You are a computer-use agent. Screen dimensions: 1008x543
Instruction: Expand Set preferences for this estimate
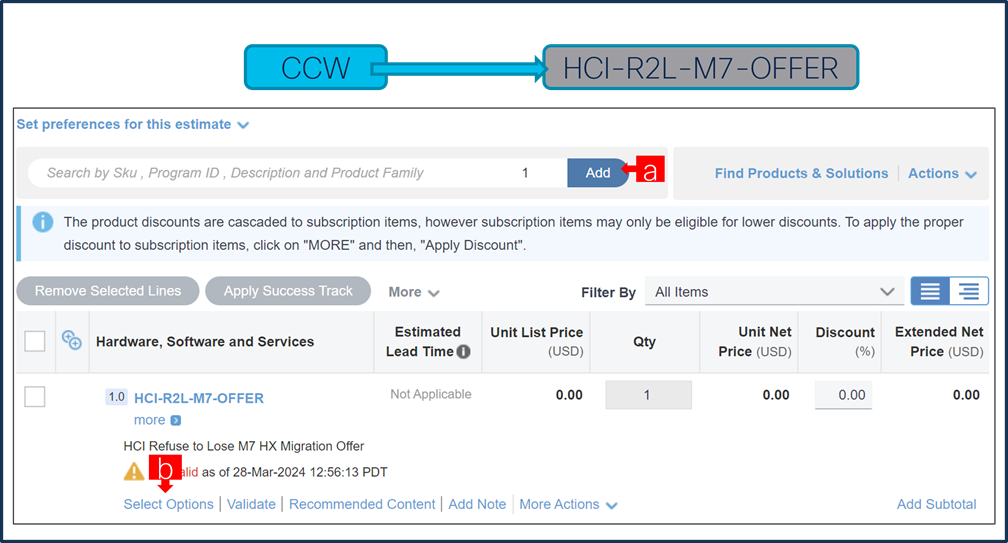[x=132, y=125]
